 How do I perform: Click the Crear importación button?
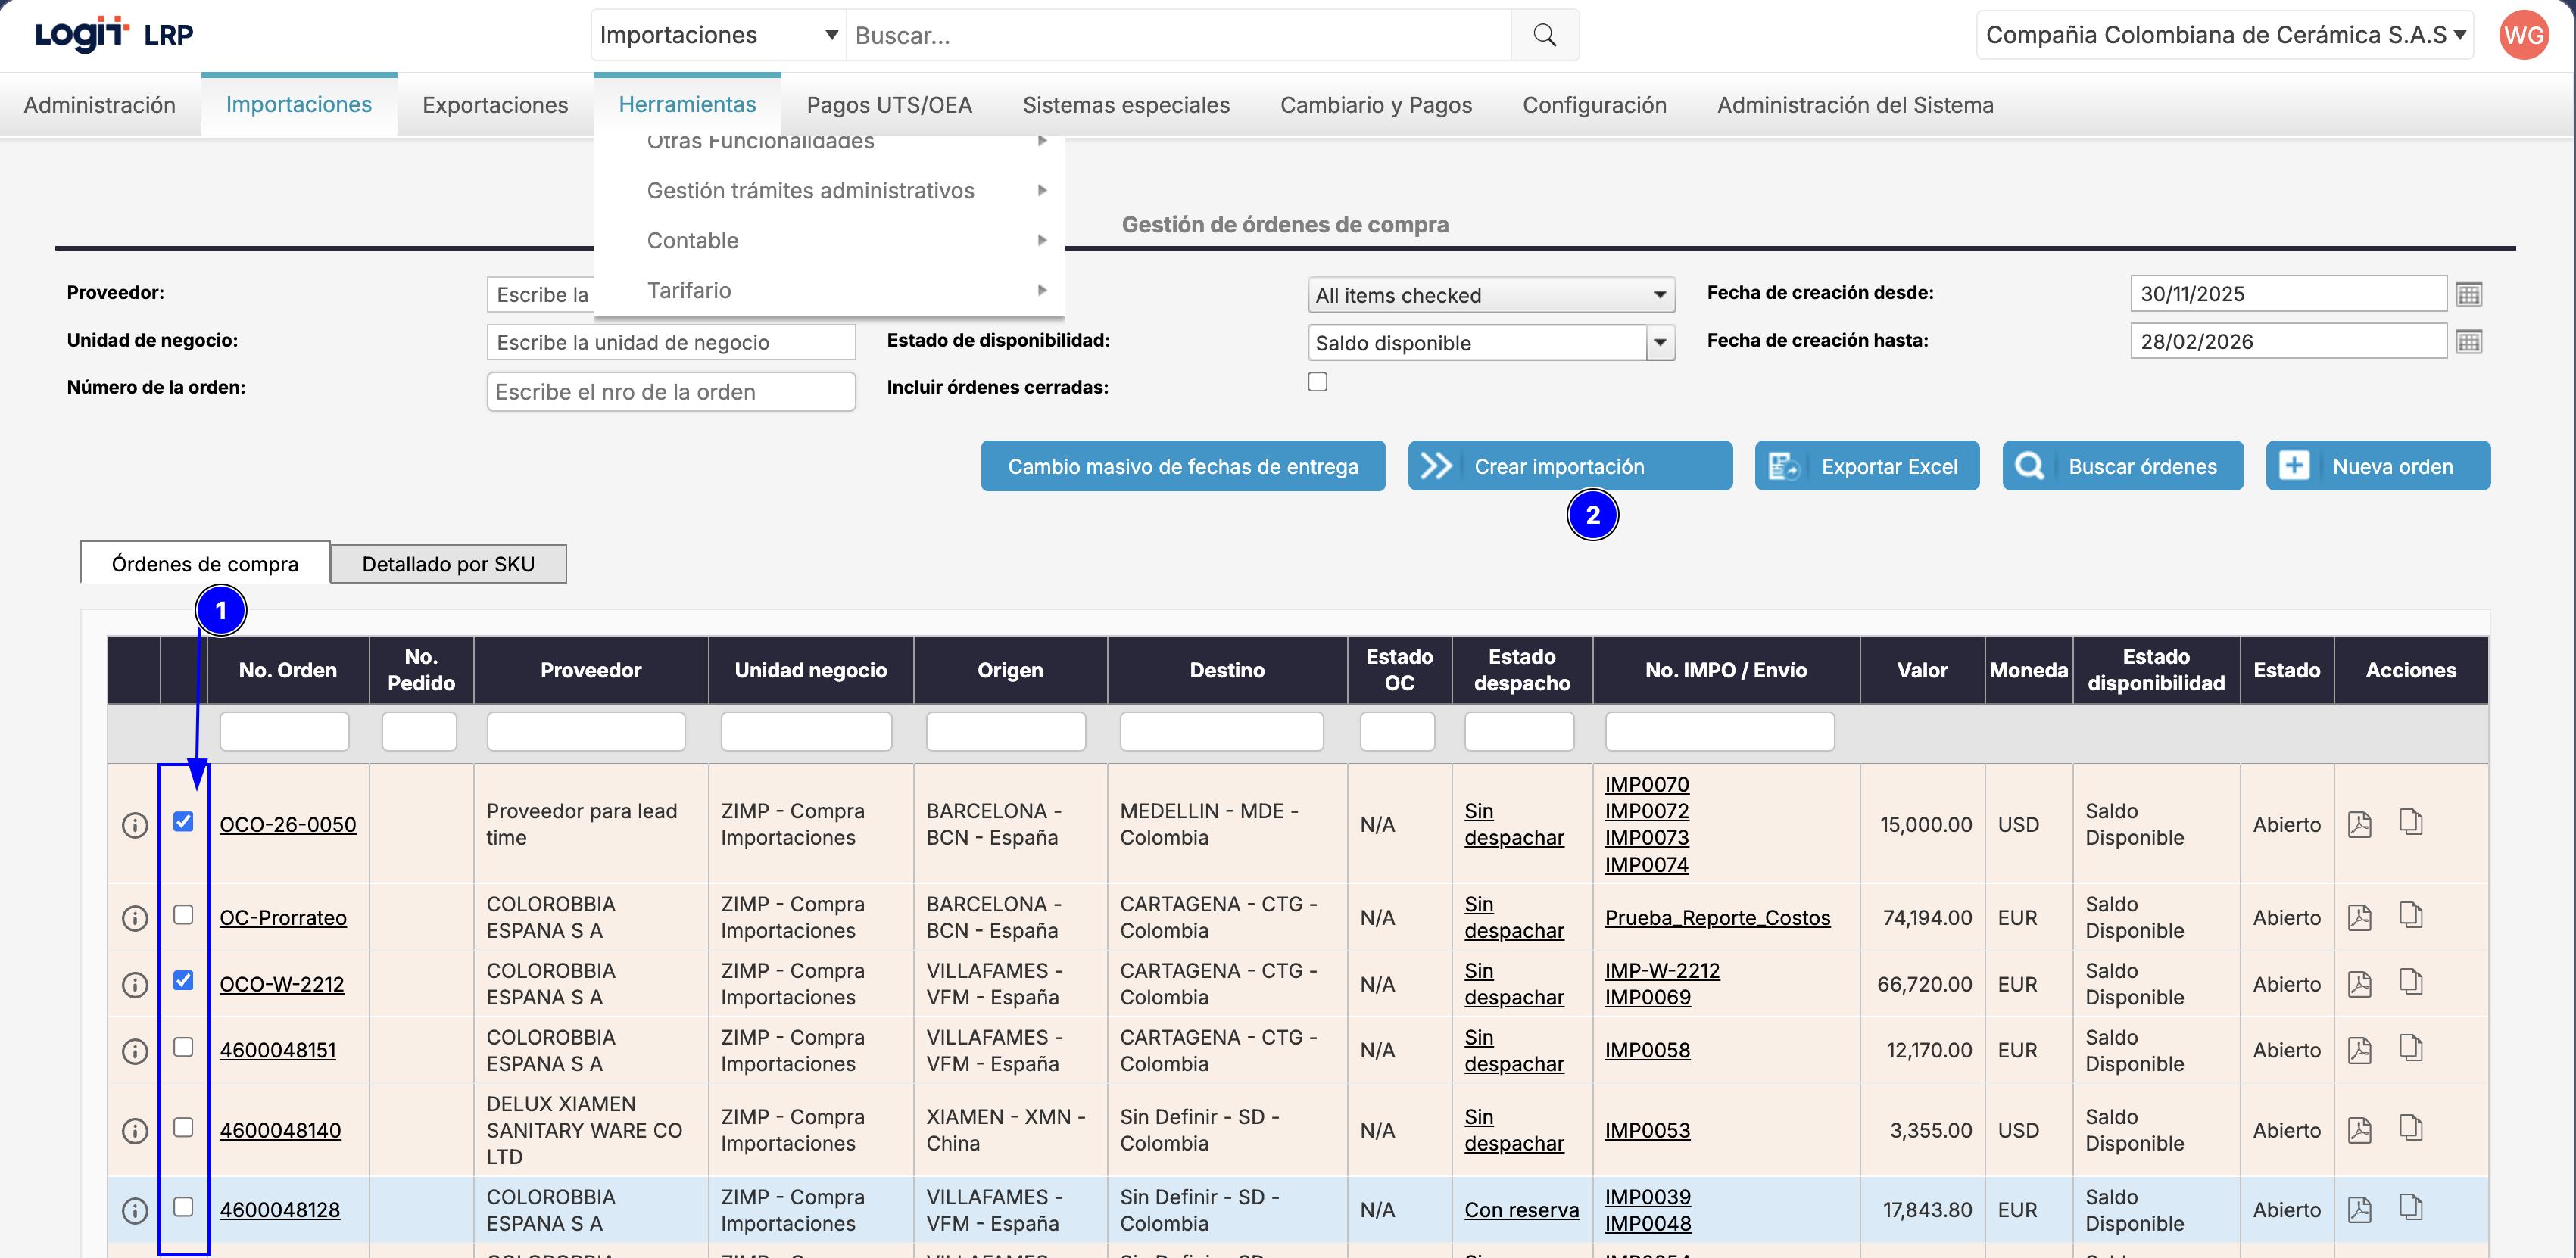pyautogui.click(x=1569, y=466)
